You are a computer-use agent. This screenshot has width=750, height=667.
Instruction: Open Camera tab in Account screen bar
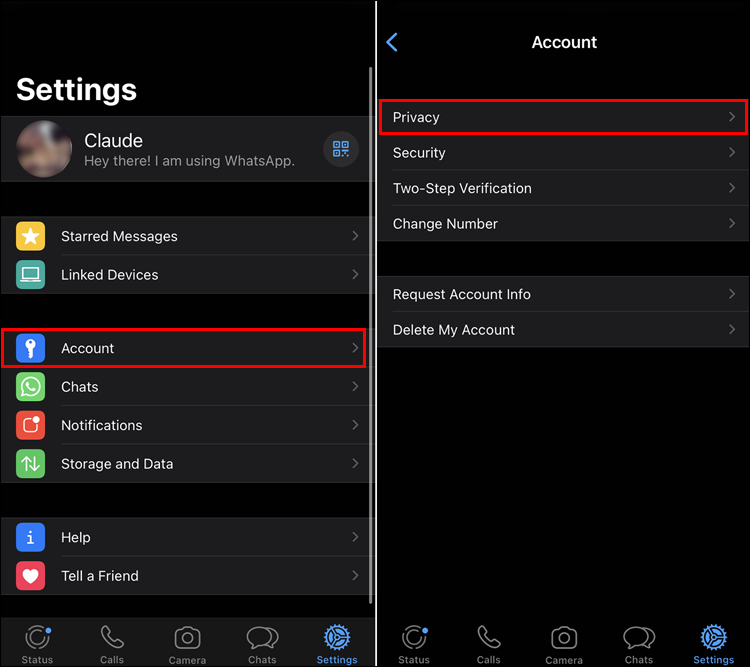(564, 644)
